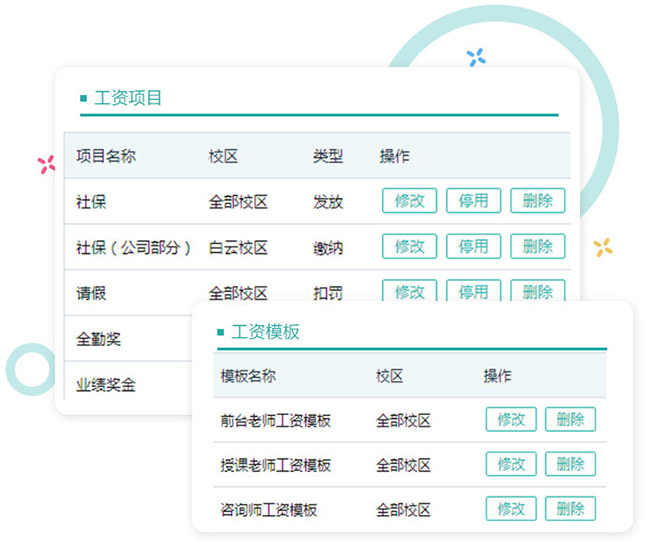650x553 pixels.
Task: Click the blue sparkle decoration icon
Action: tap(477, 58)
